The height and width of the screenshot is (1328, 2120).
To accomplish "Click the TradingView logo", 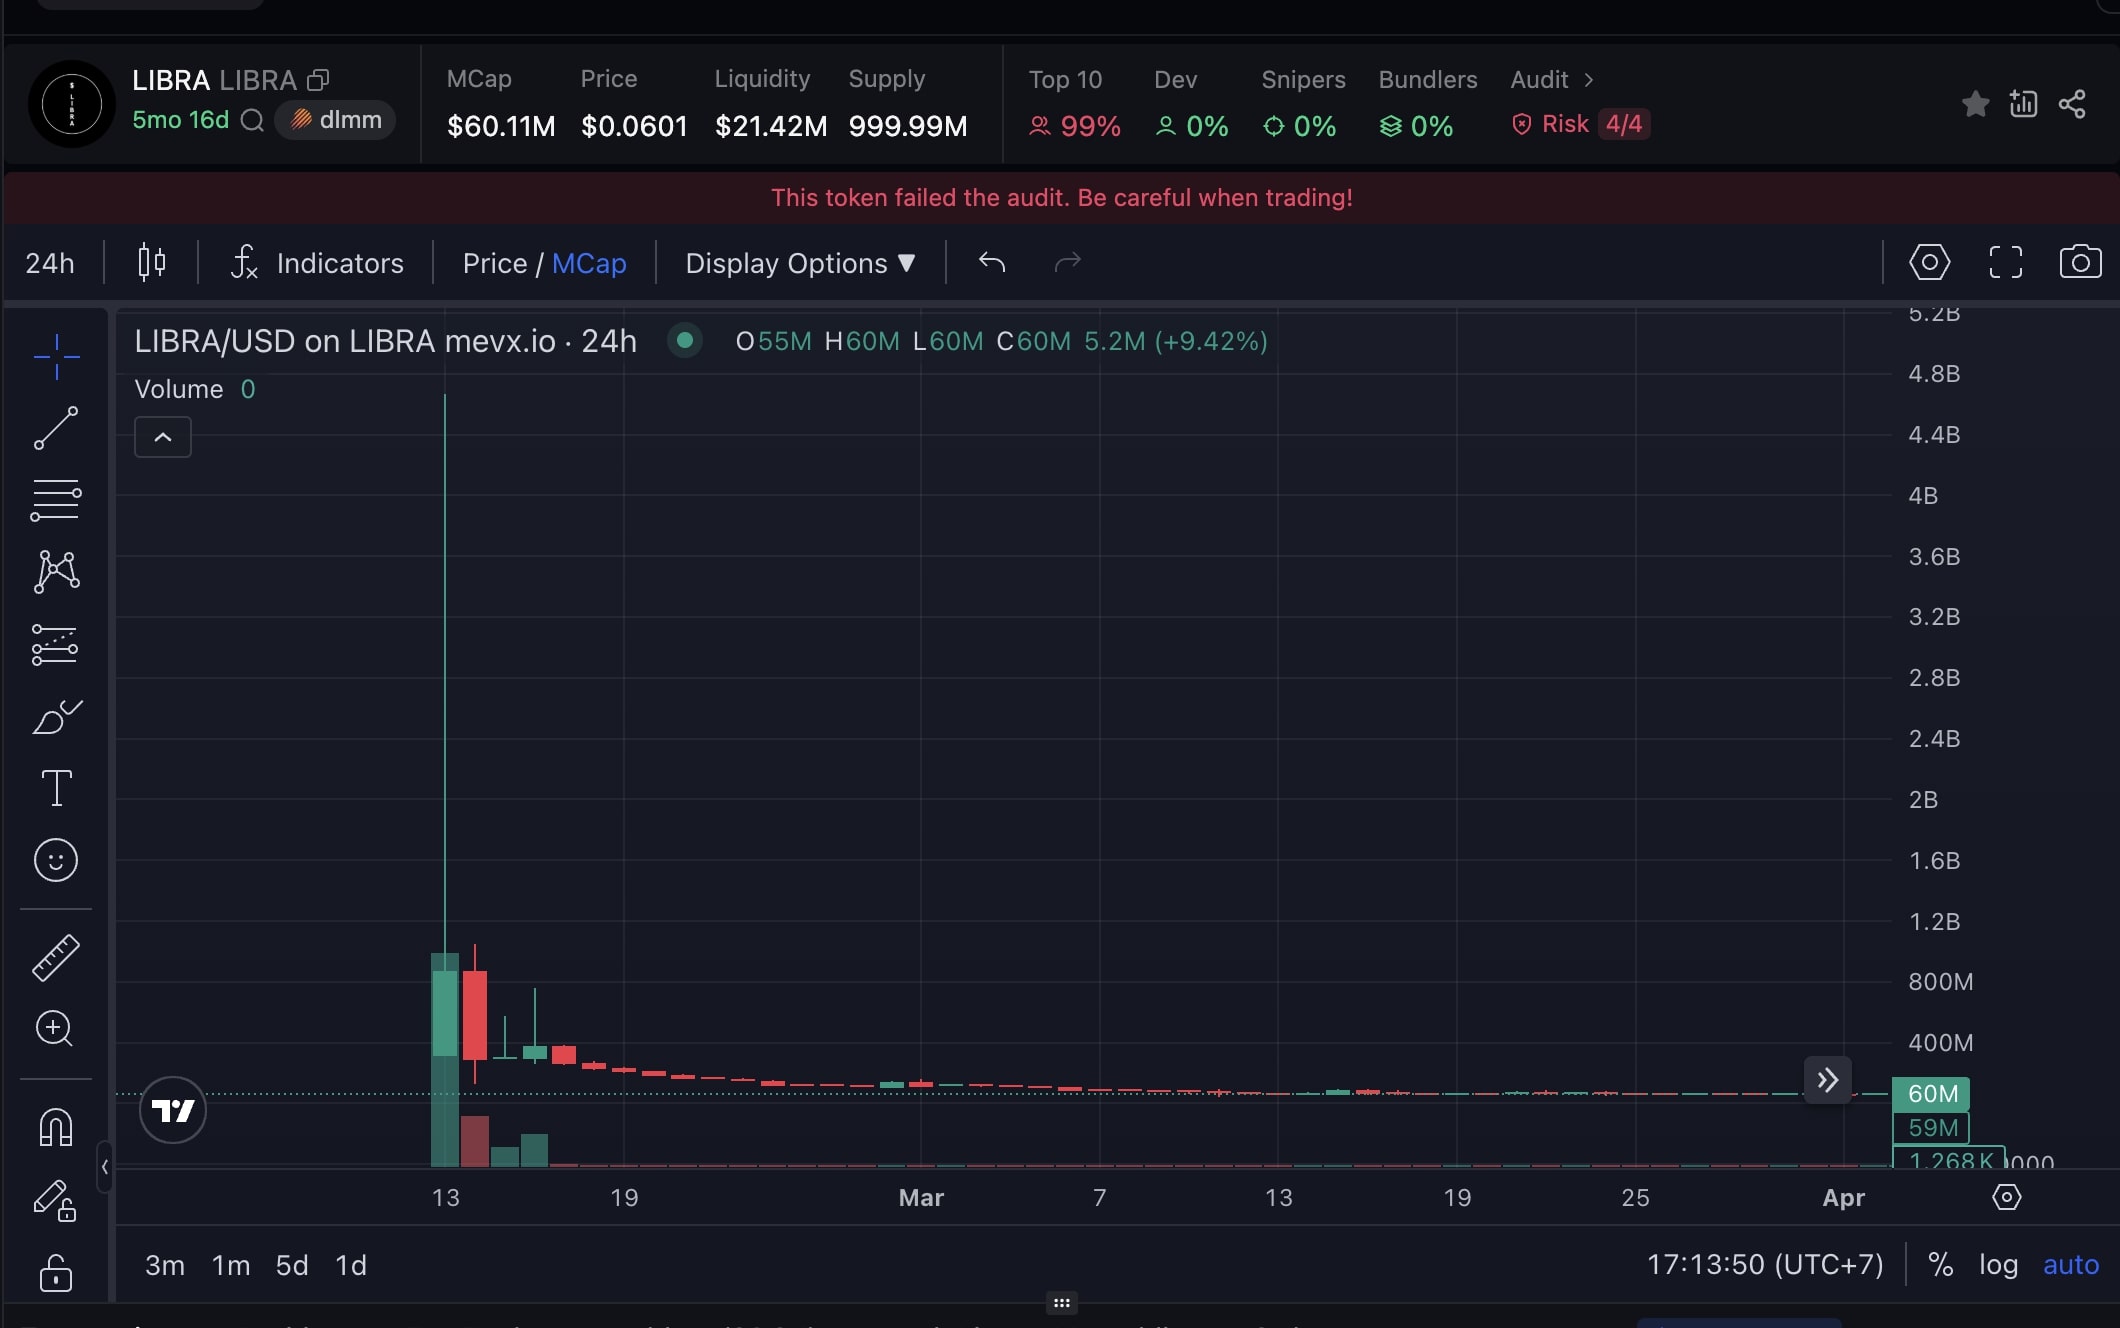I will coord(173,1110).
